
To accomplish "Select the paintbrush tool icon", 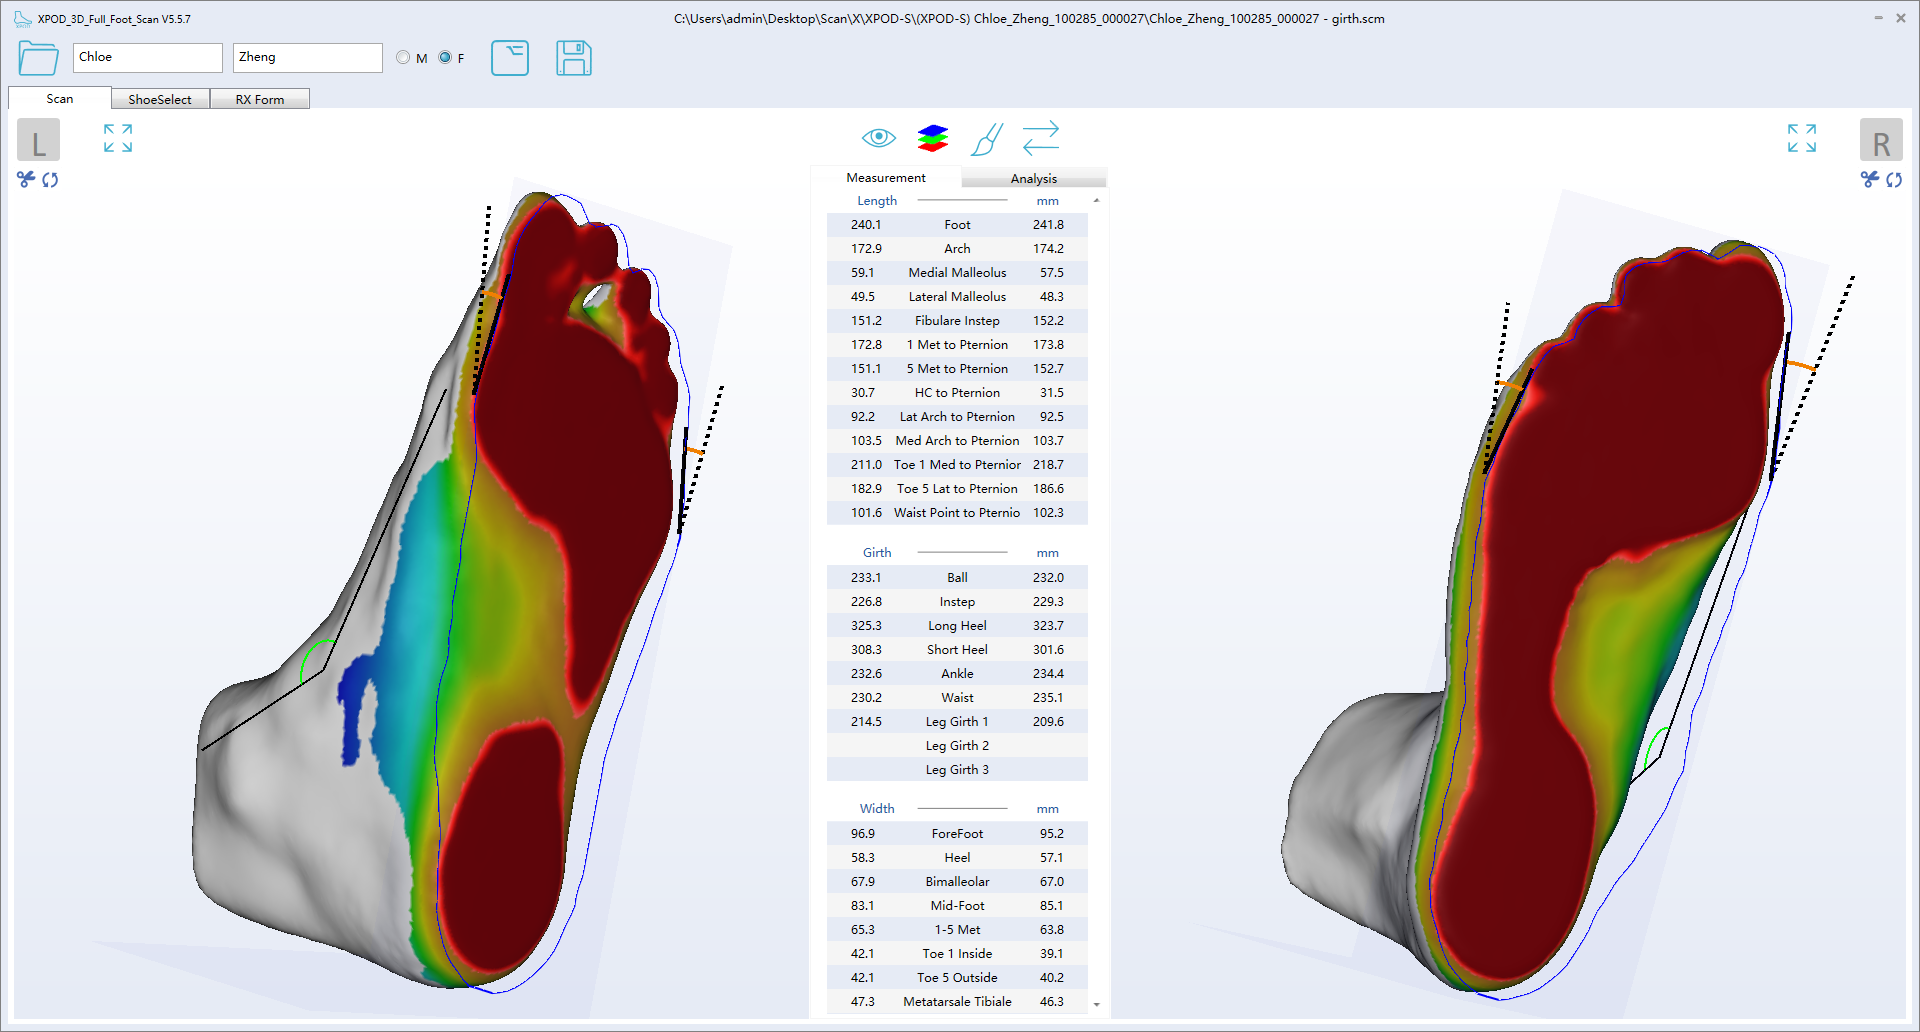I will click(x=986, y=138).
